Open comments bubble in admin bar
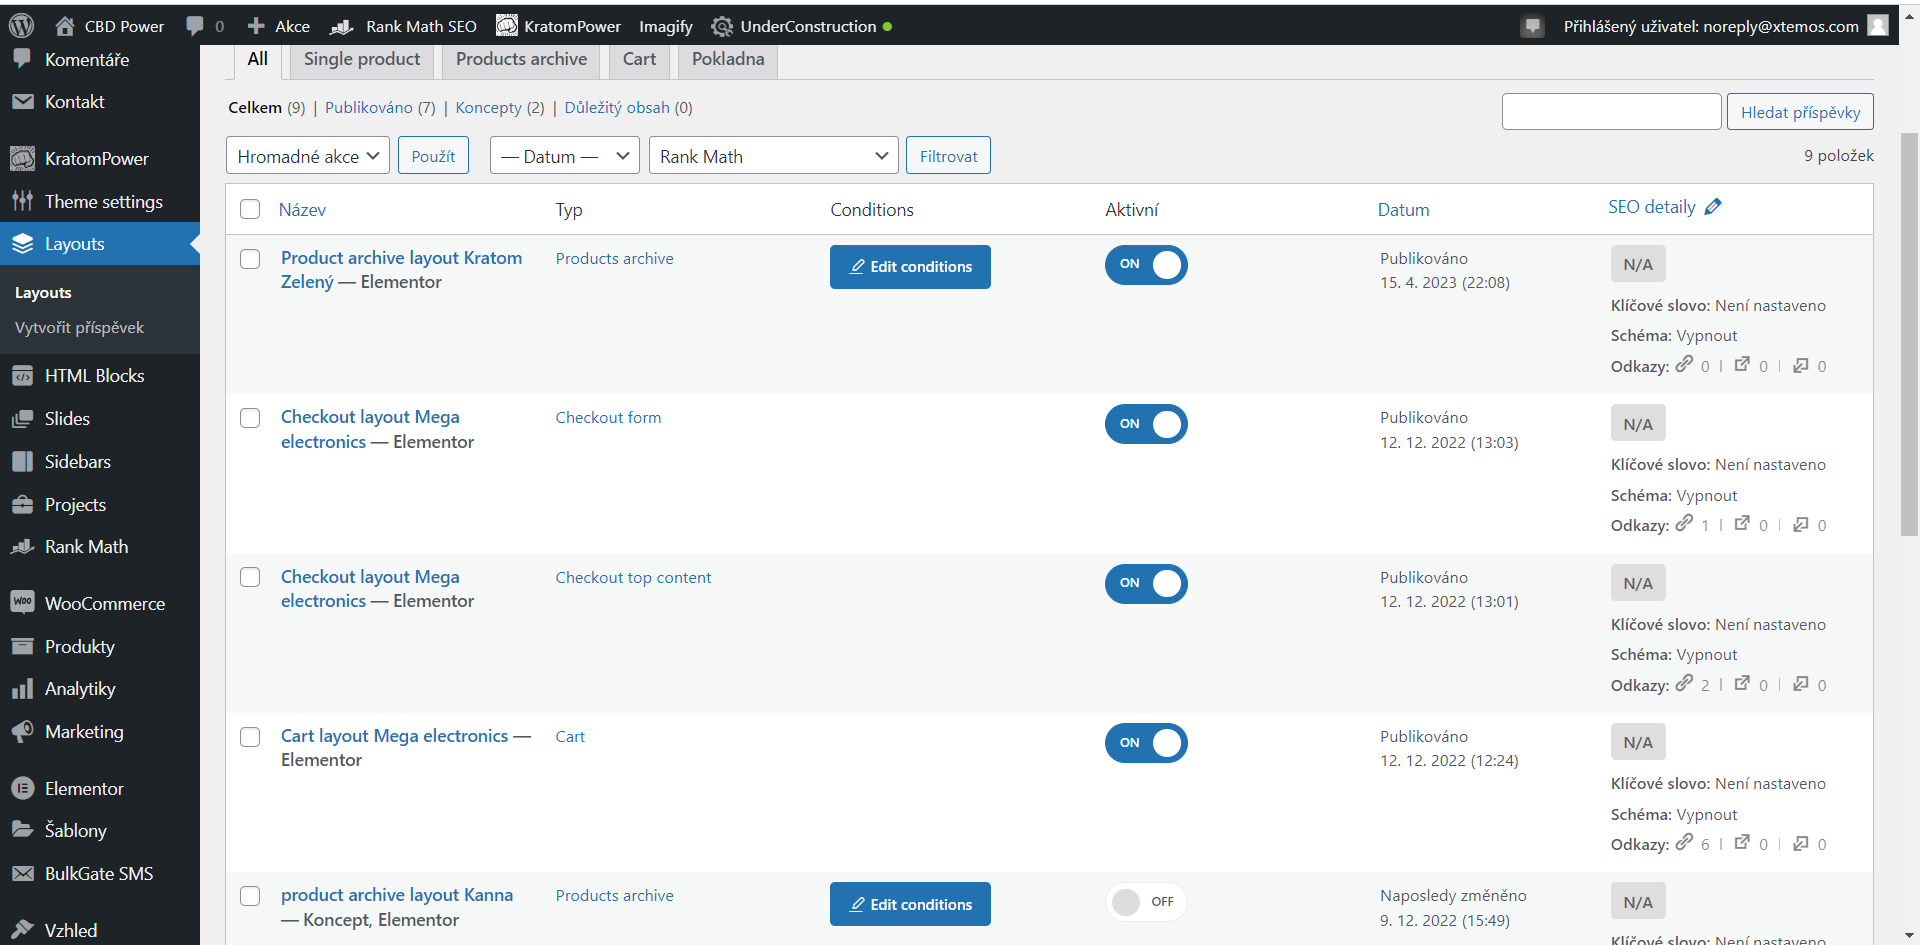The image size is (1920, 945). click(195, 26)
